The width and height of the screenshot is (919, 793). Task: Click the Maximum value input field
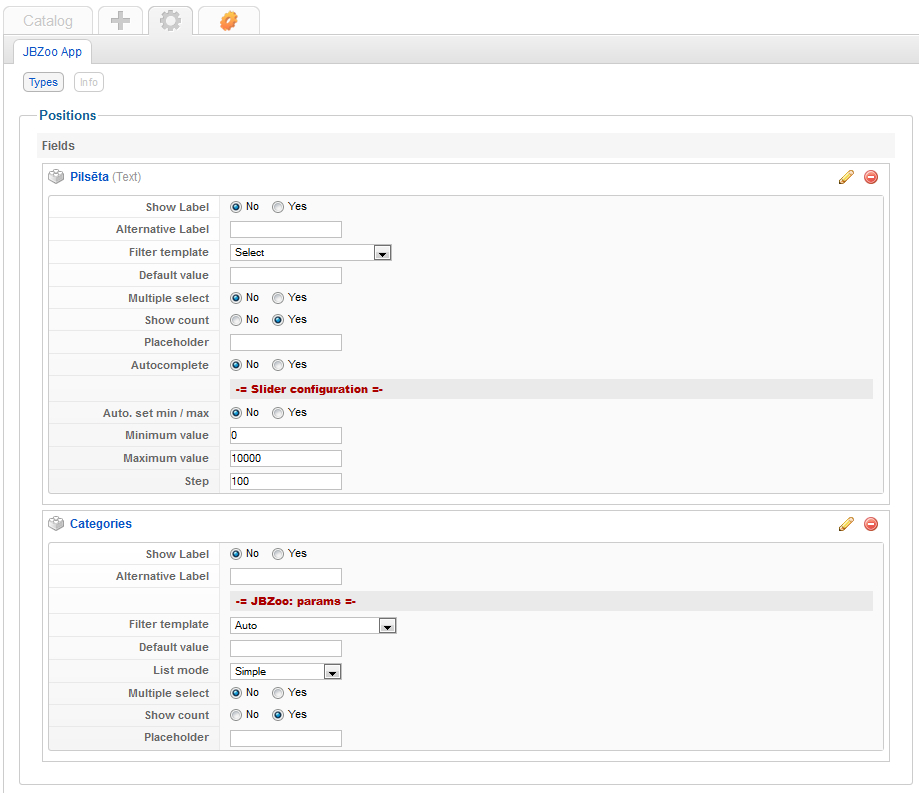click(x=286, y=459)
